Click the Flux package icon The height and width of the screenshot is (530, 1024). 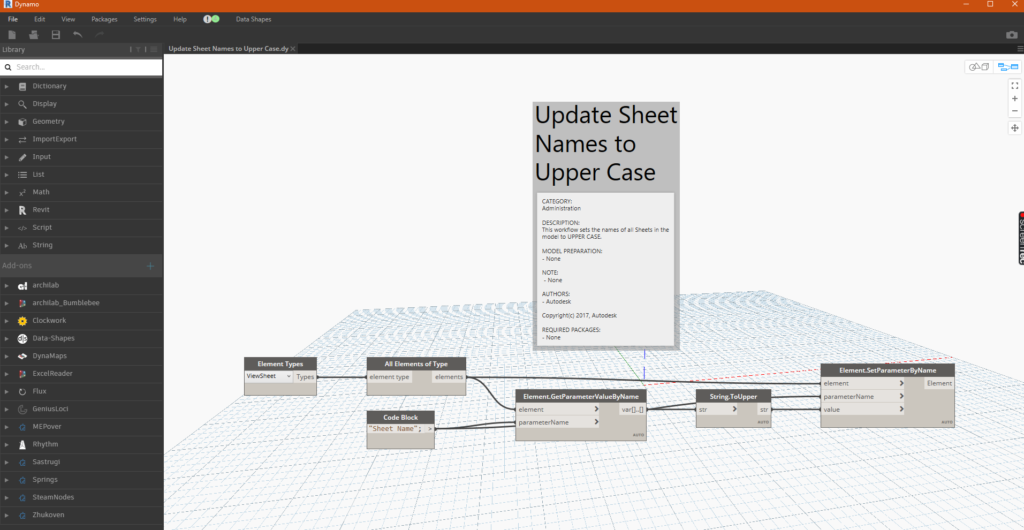[x=22, y=392]
